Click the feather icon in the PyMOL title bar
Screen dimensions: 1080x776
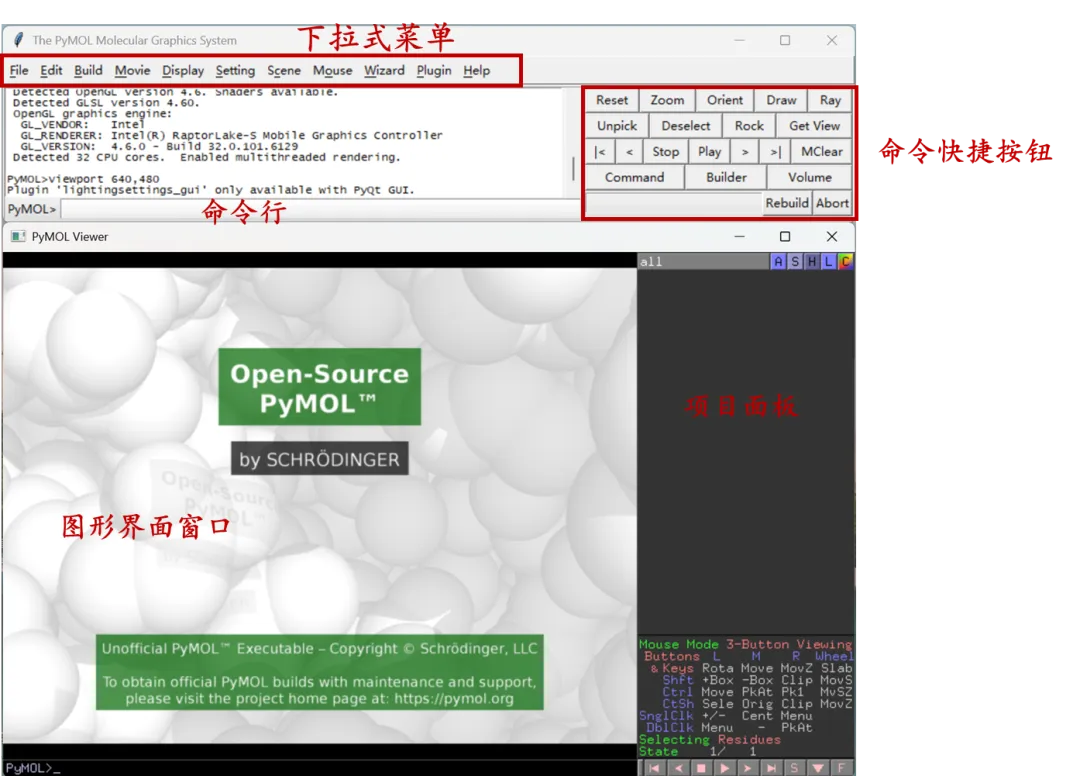19,40
